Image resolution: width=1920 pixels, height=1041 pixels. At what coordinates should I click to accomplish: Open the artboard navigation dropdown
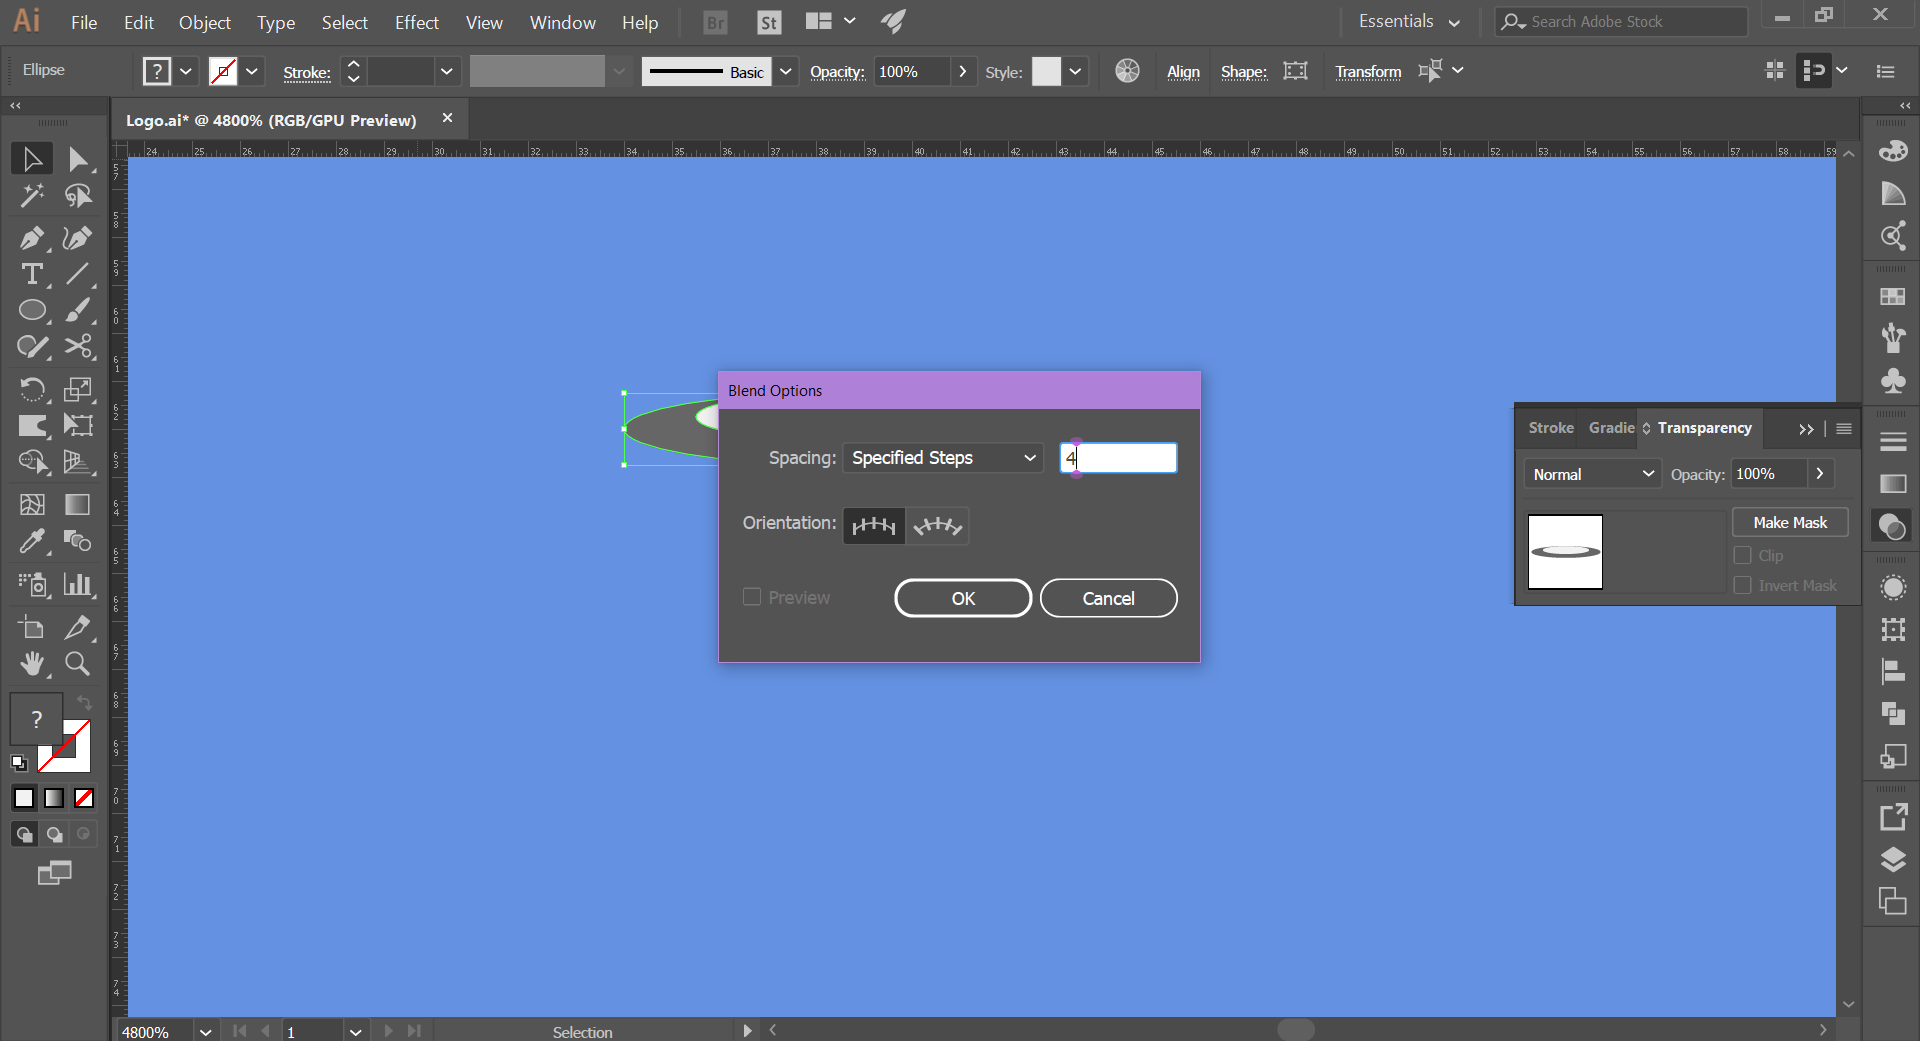point(355,1031)
